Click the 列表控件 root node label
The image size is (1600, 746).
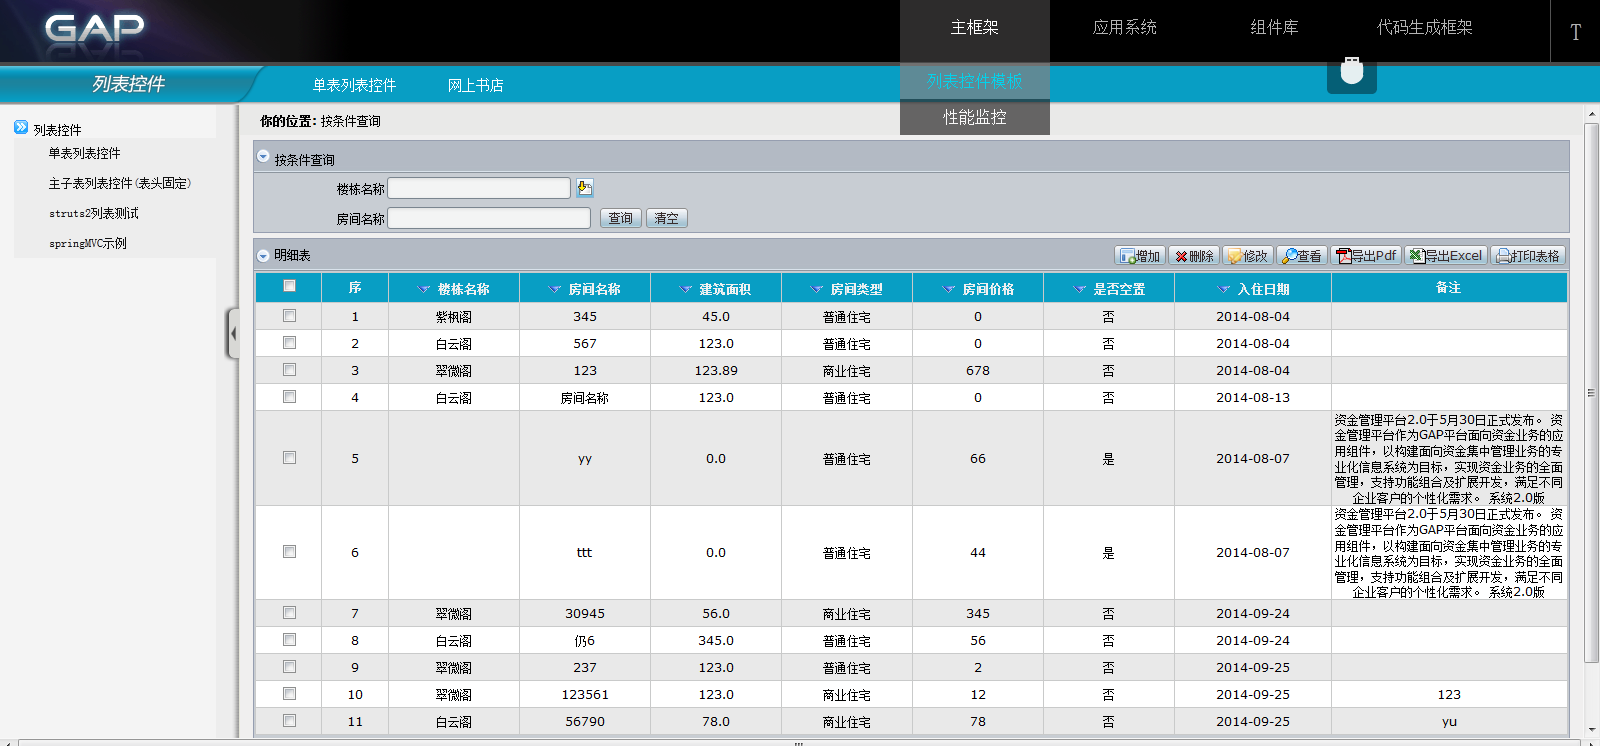coord(57,130)
